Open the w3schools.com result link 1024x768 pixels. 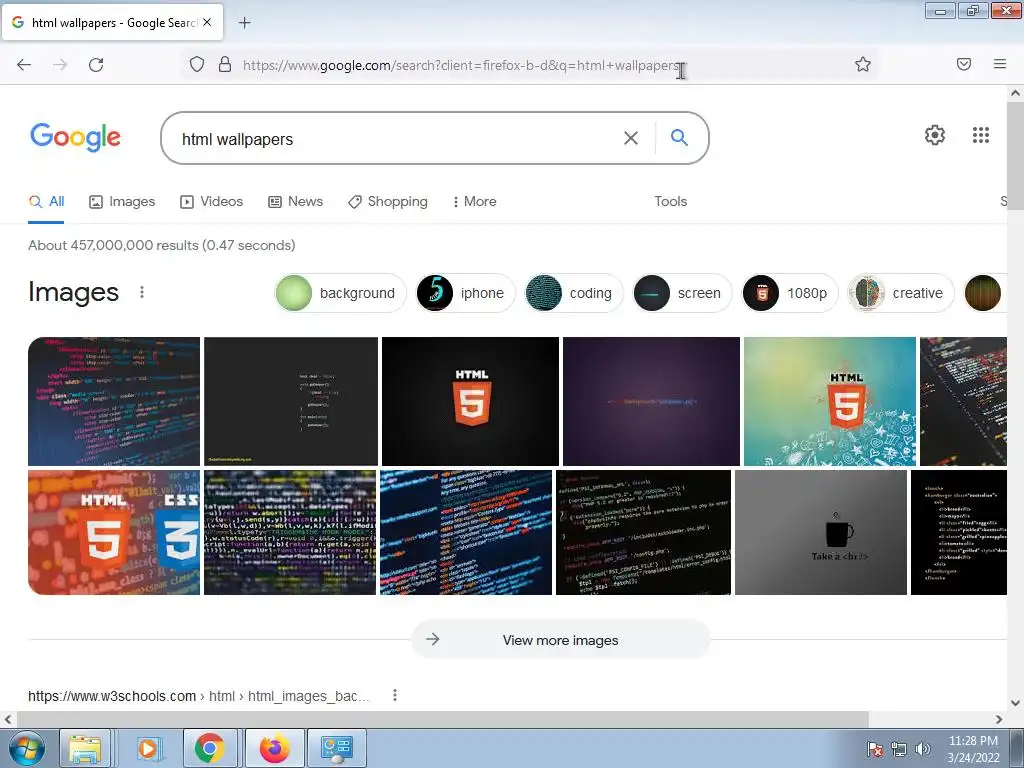[x=199, y=696]
